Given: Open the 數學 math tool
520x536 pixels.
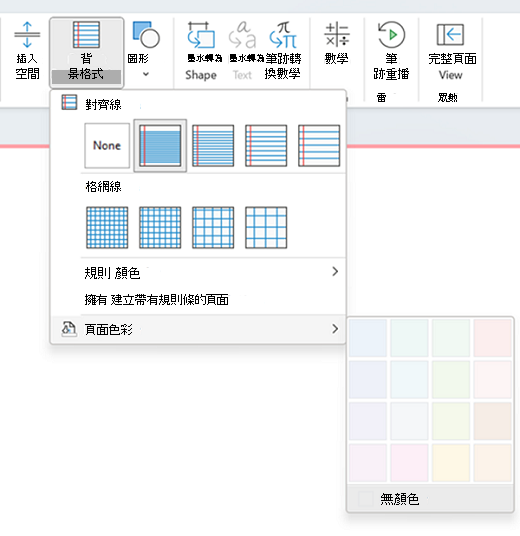Looking at the screenshot, I should point(336,43).
